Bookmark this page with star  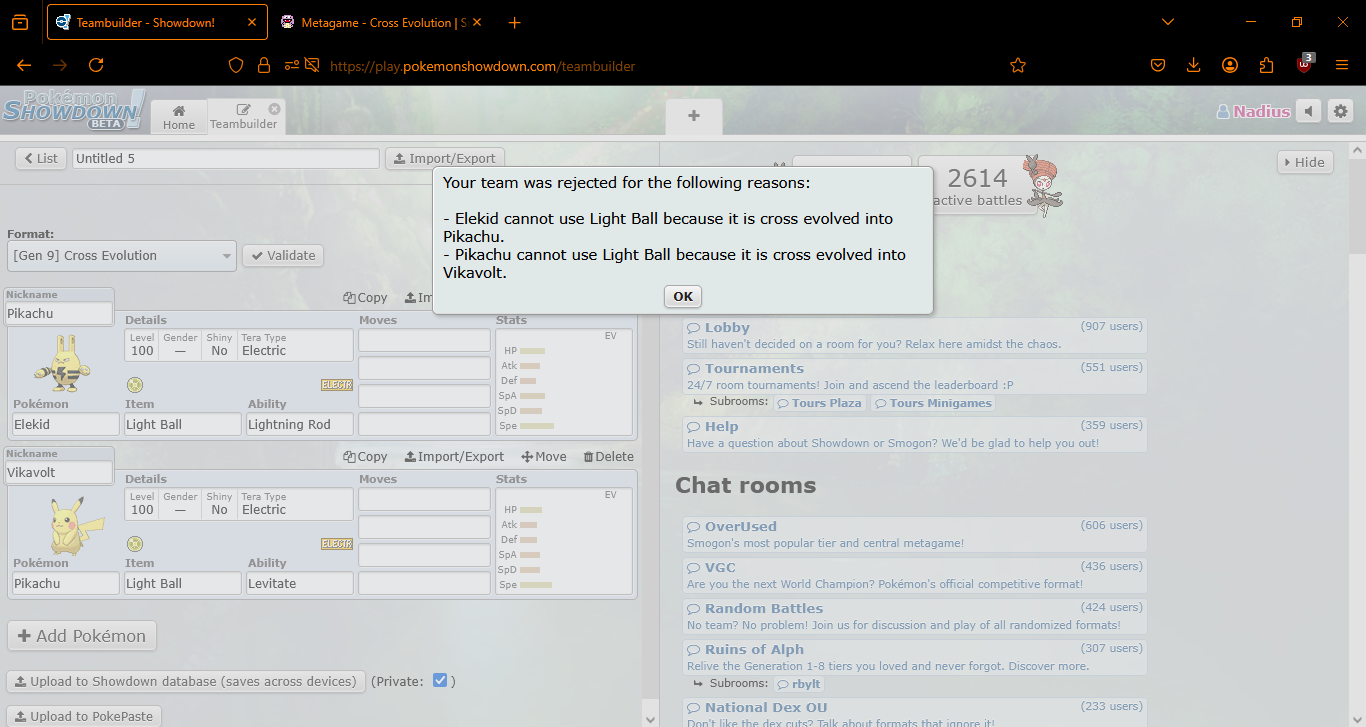click(x=1018, y=65)
